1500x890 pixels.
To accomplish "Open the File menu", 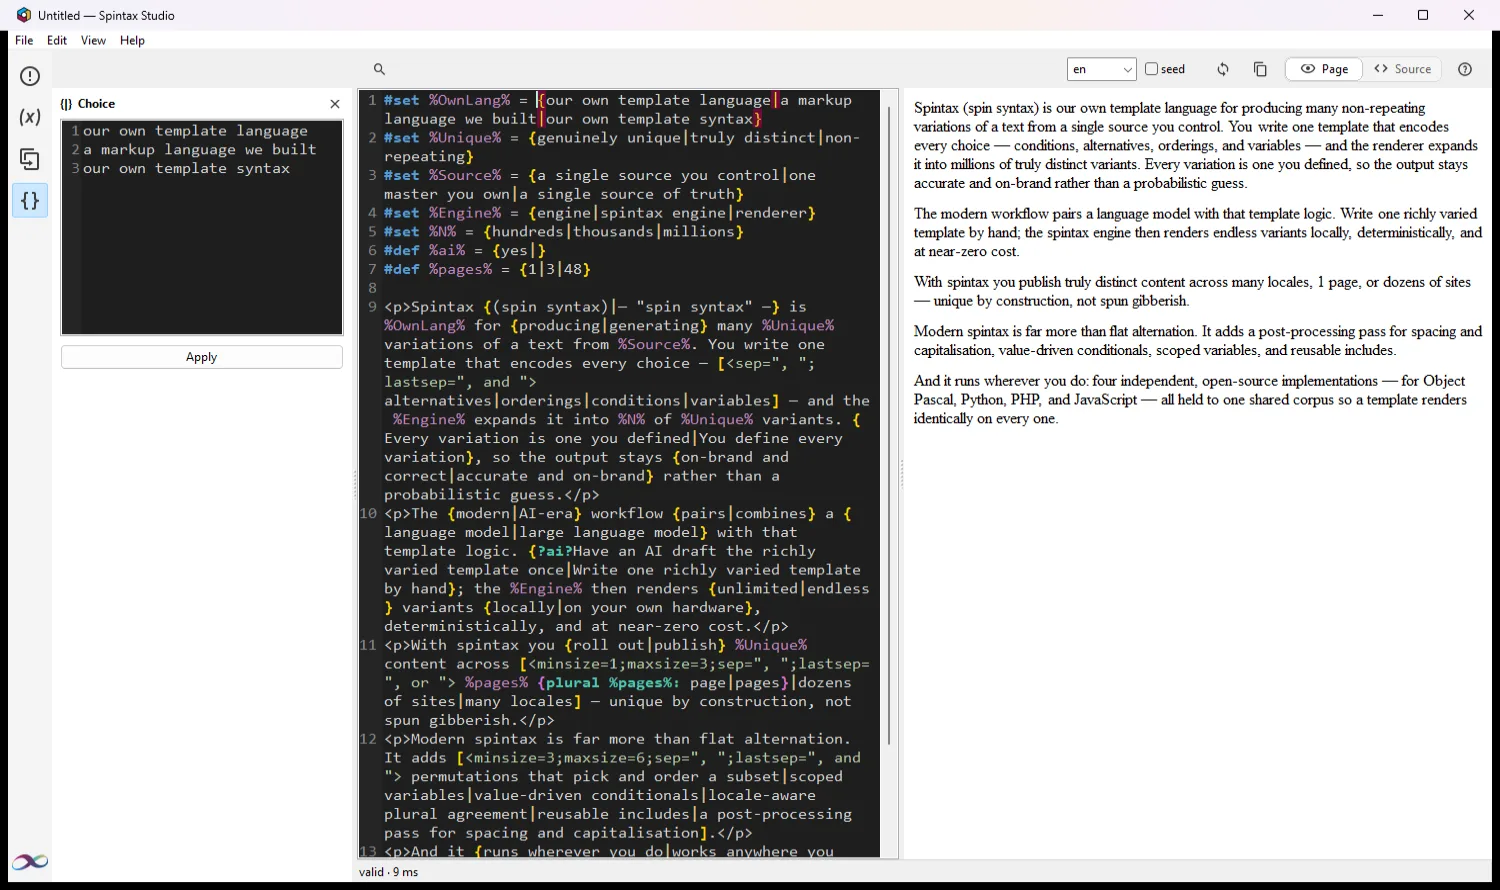I will pos(24,40).
